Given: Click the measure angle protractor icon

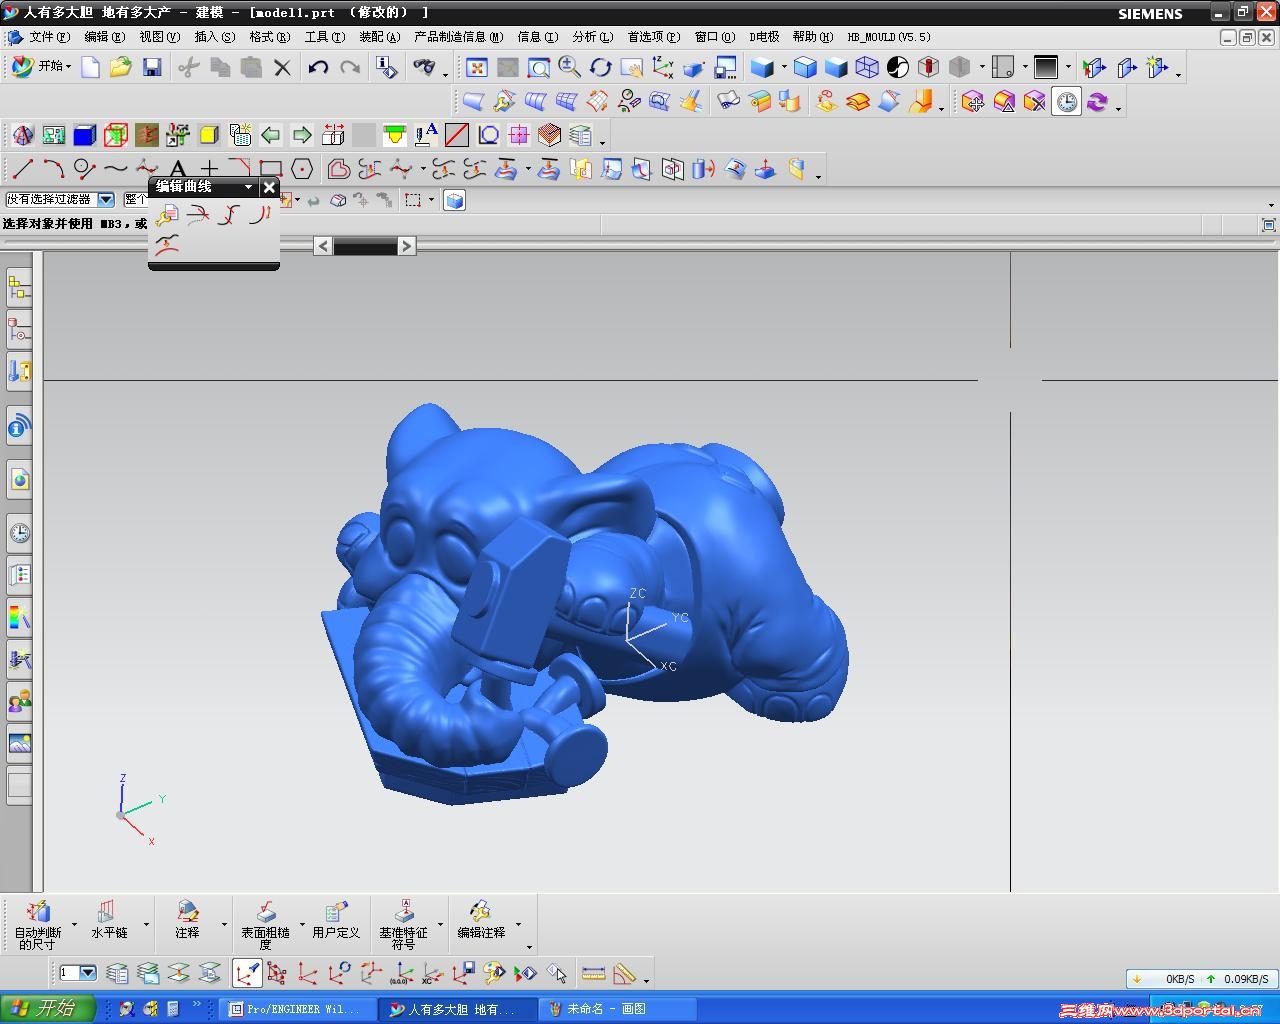Looking at the screenshot, I should pyautogui.click(x=624, y=973).
